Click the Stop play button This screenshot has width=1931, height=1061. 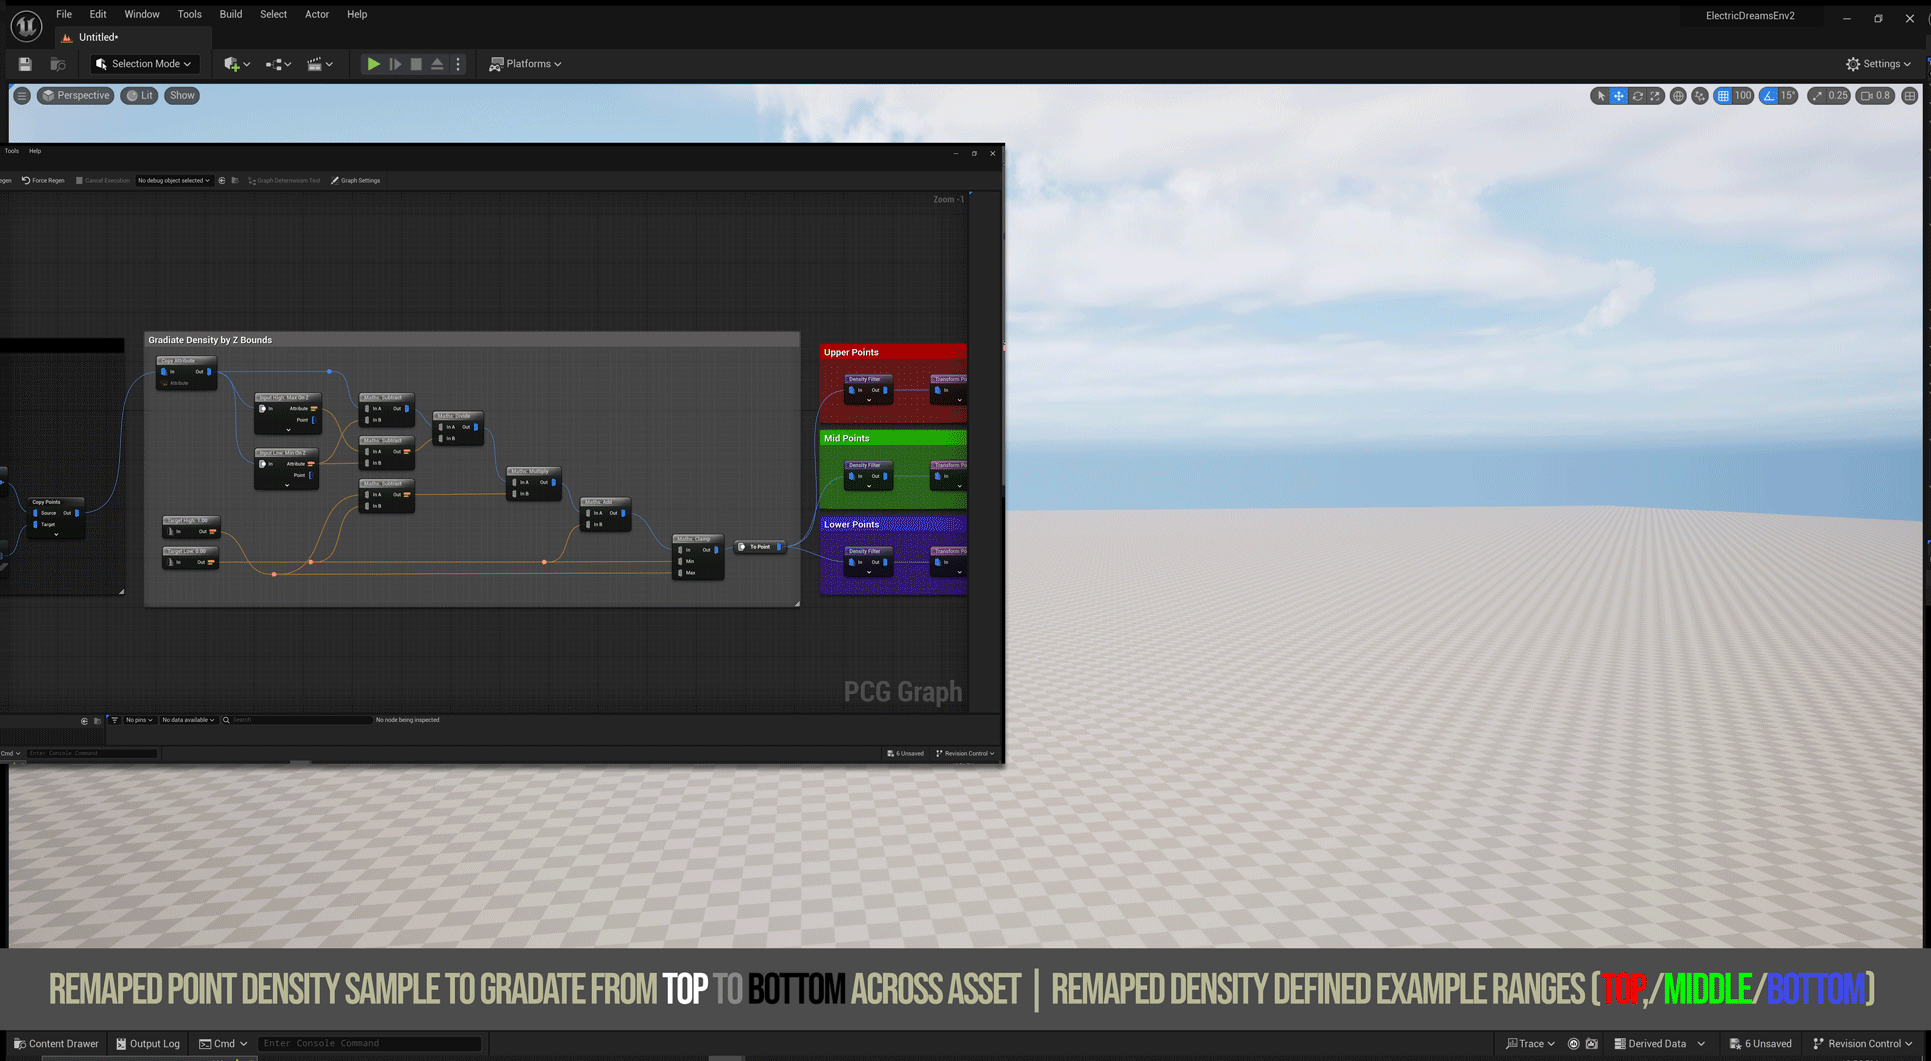(x=416, y=64)
